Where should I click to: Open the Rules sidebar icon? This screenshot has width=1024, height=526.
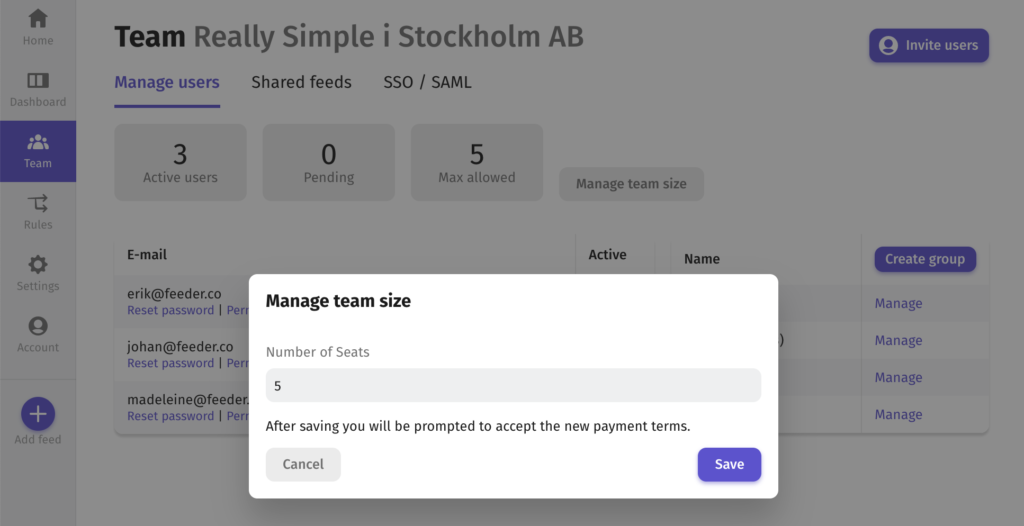coord(38,203)
